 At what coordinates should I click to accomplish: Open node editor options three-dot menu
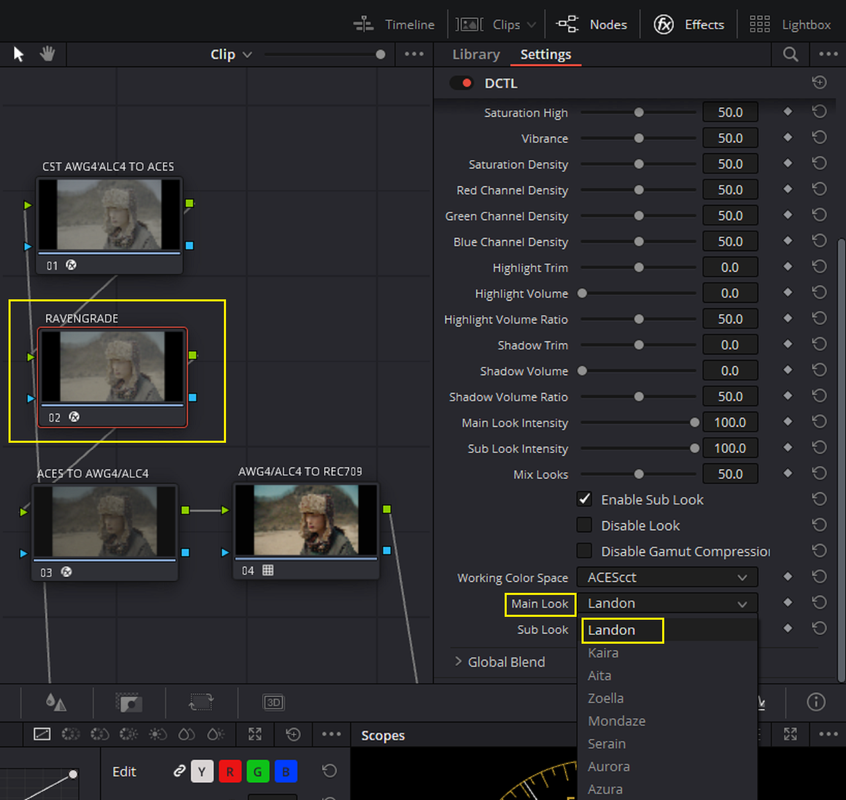[414, 54]
